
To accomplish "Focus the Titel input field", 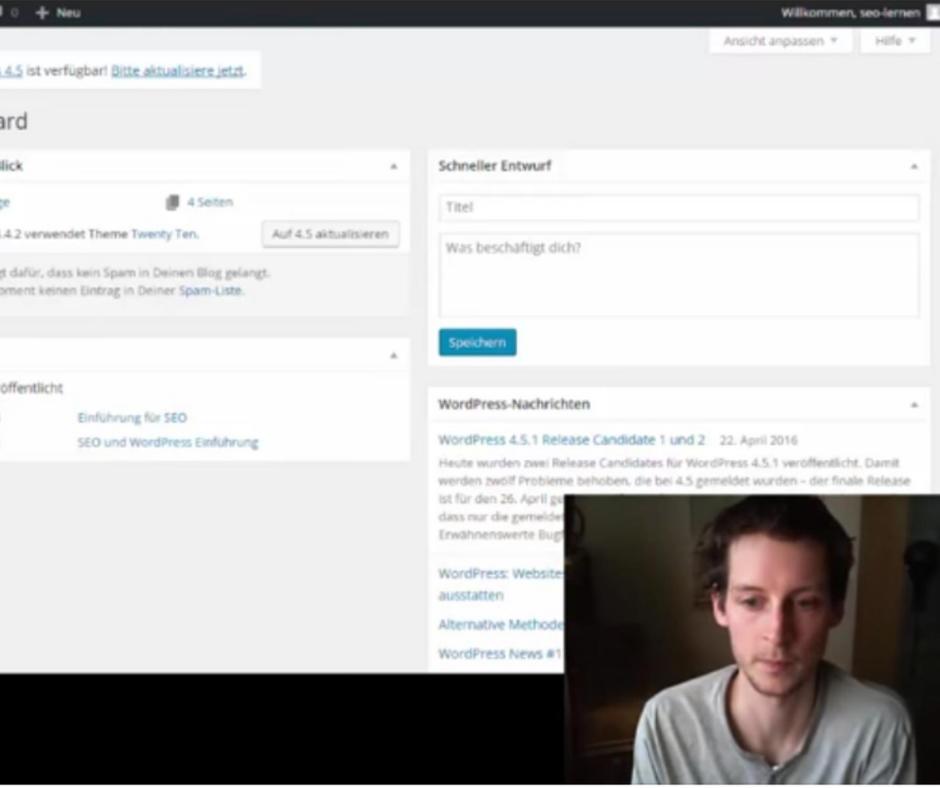I will tap(679, 207).
